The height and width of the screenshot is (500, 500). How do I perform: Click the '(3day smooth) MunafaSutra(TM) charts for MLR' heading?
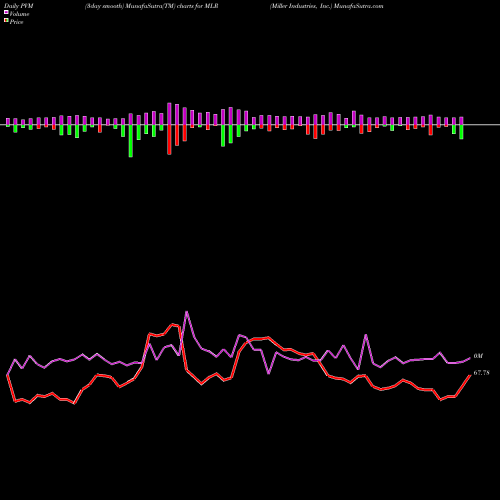click(152, 6)
